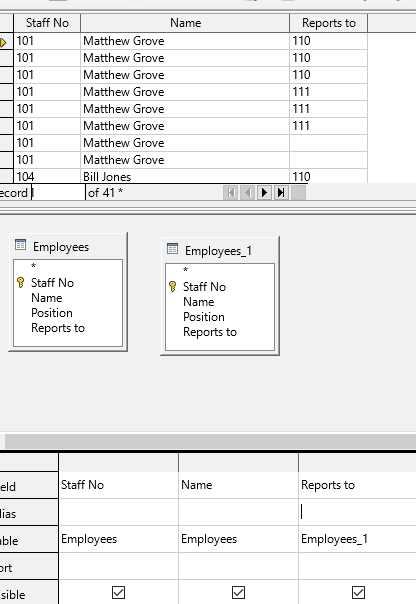Click the 104 staff number cell

tap(47, 176)
